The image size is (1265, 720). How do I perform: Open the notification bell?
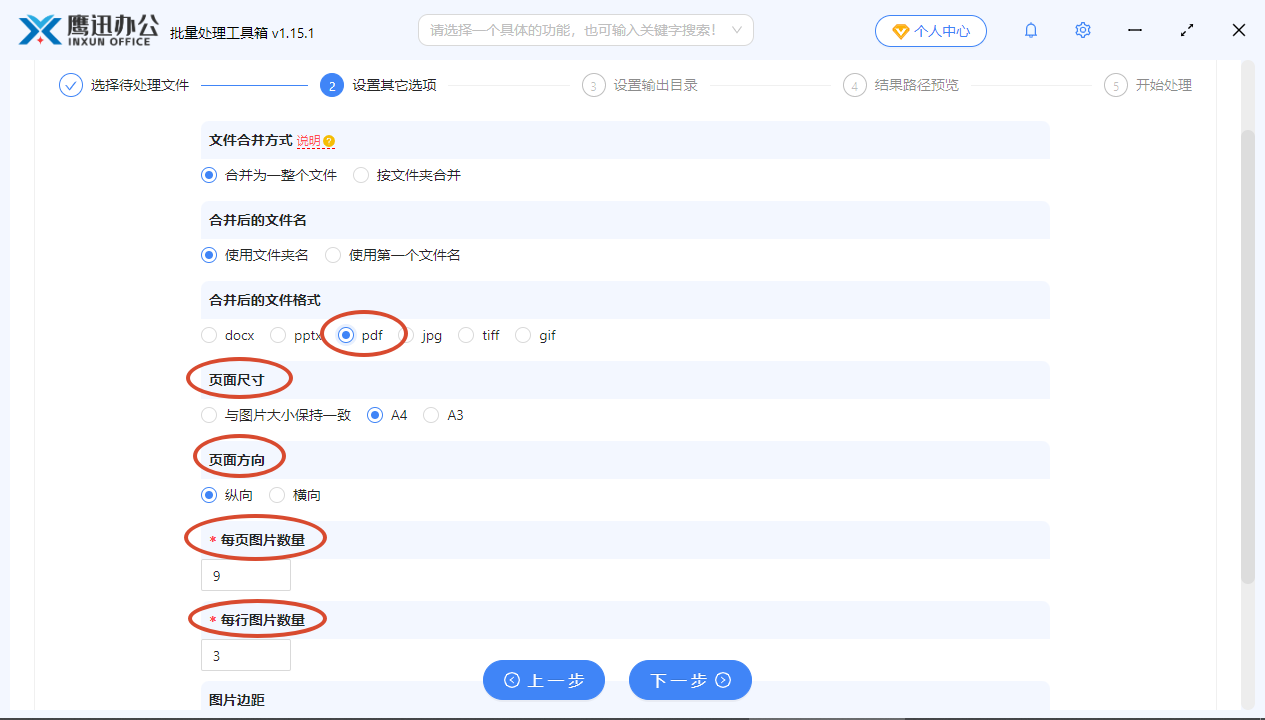click(x=1031, y=31)
